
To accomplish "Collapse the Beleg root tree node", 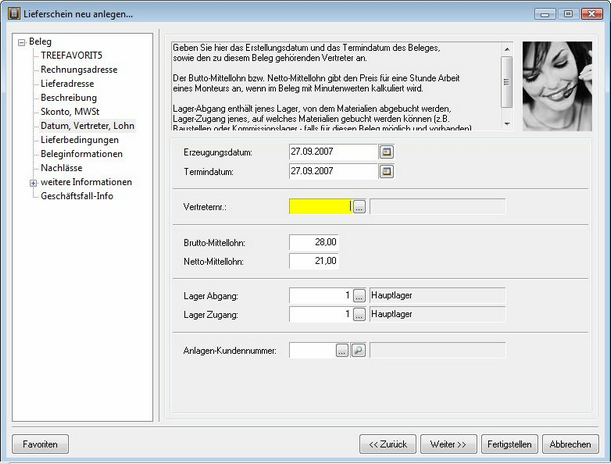I will pyautogui.click(x=21, y=42).
